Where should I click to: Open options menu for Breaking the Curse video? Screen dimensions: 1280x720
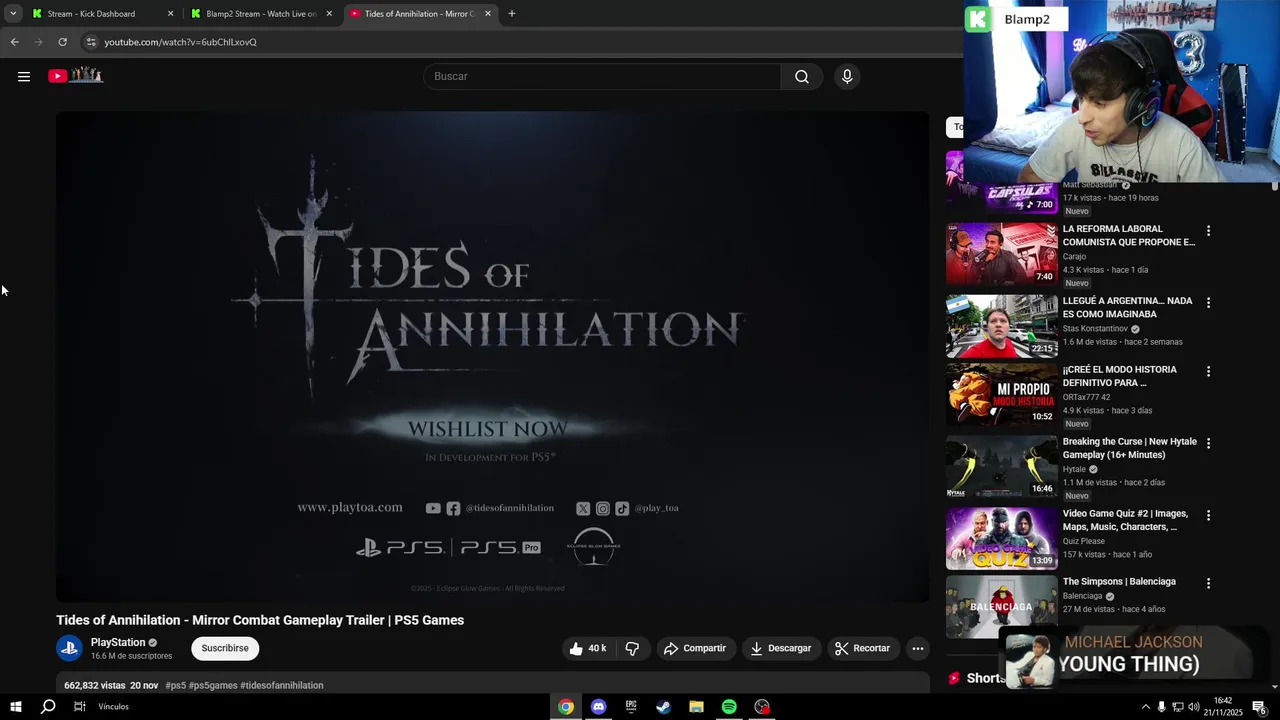tap(1208, 444)
